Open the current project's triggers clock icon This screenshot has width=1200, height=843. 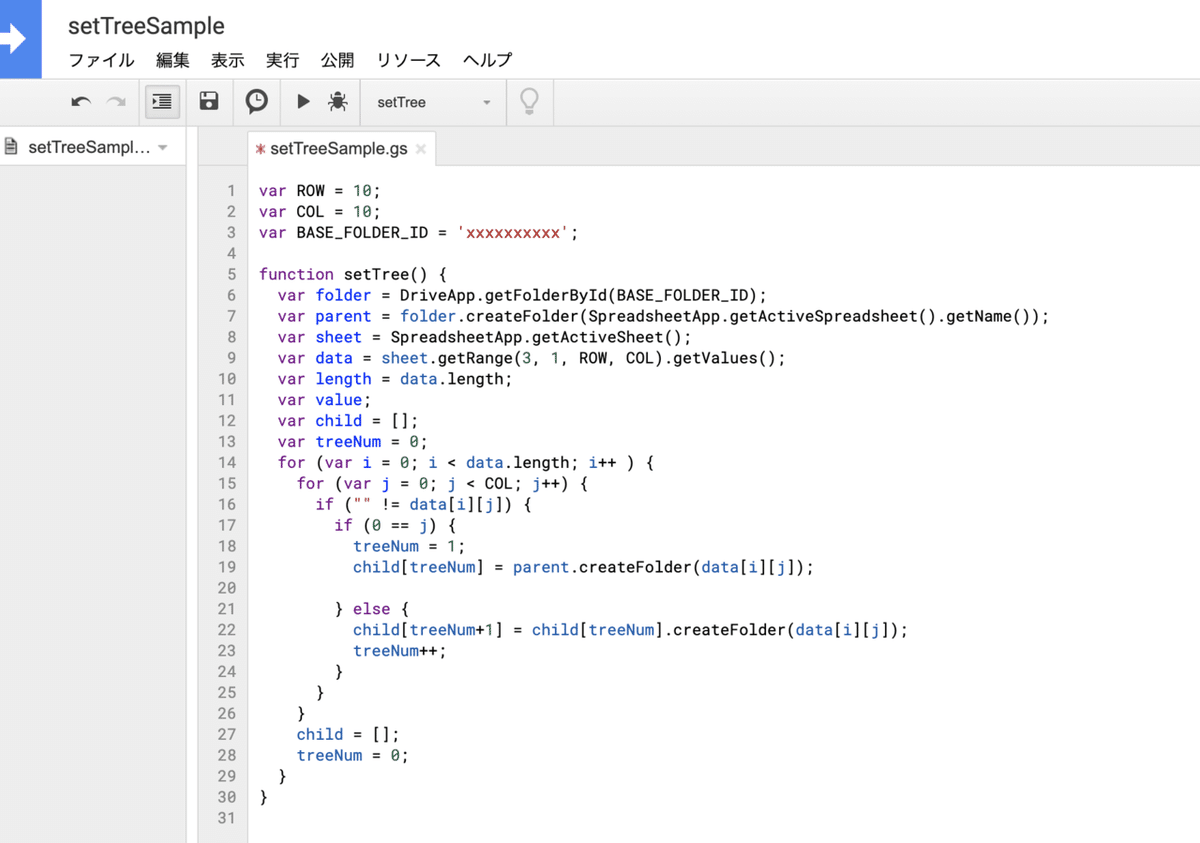coord(257,101)
